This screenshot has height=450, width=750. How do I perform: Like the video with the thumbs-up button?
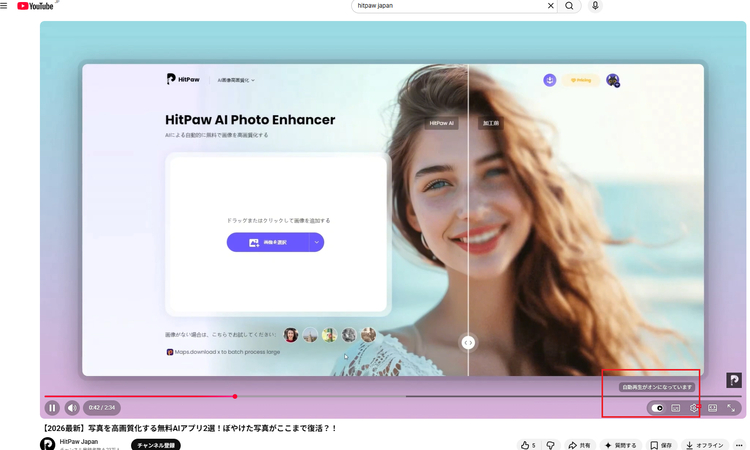[x=528, y=445]
